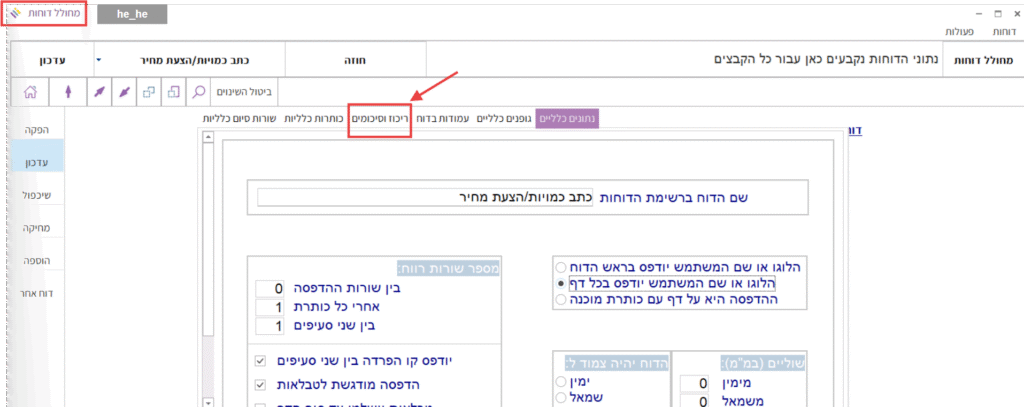The image size is (1024, 407).
Task: Switch to the ריכוז וסיכומים tab
Action: pyautogui.click(x=380, y=119)
